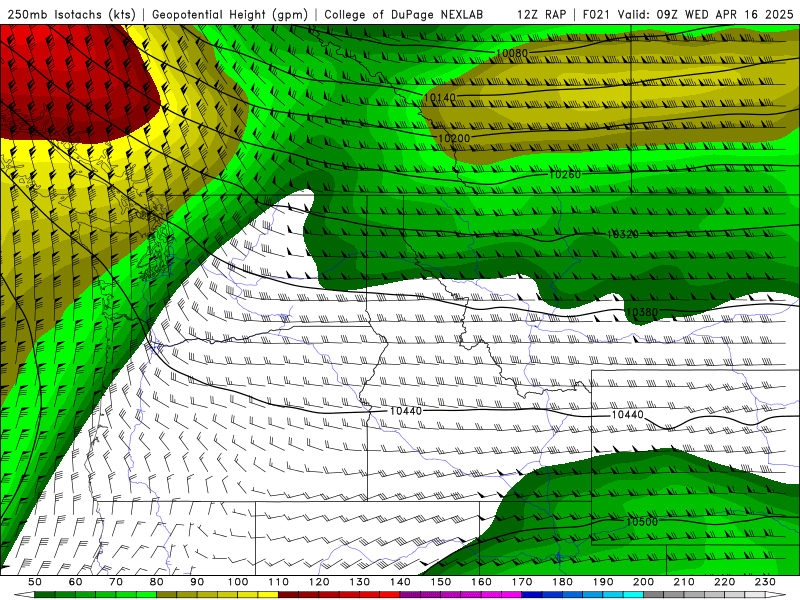
Task: Select the dark blue swatch starting at 170
Action: [532, 595]
